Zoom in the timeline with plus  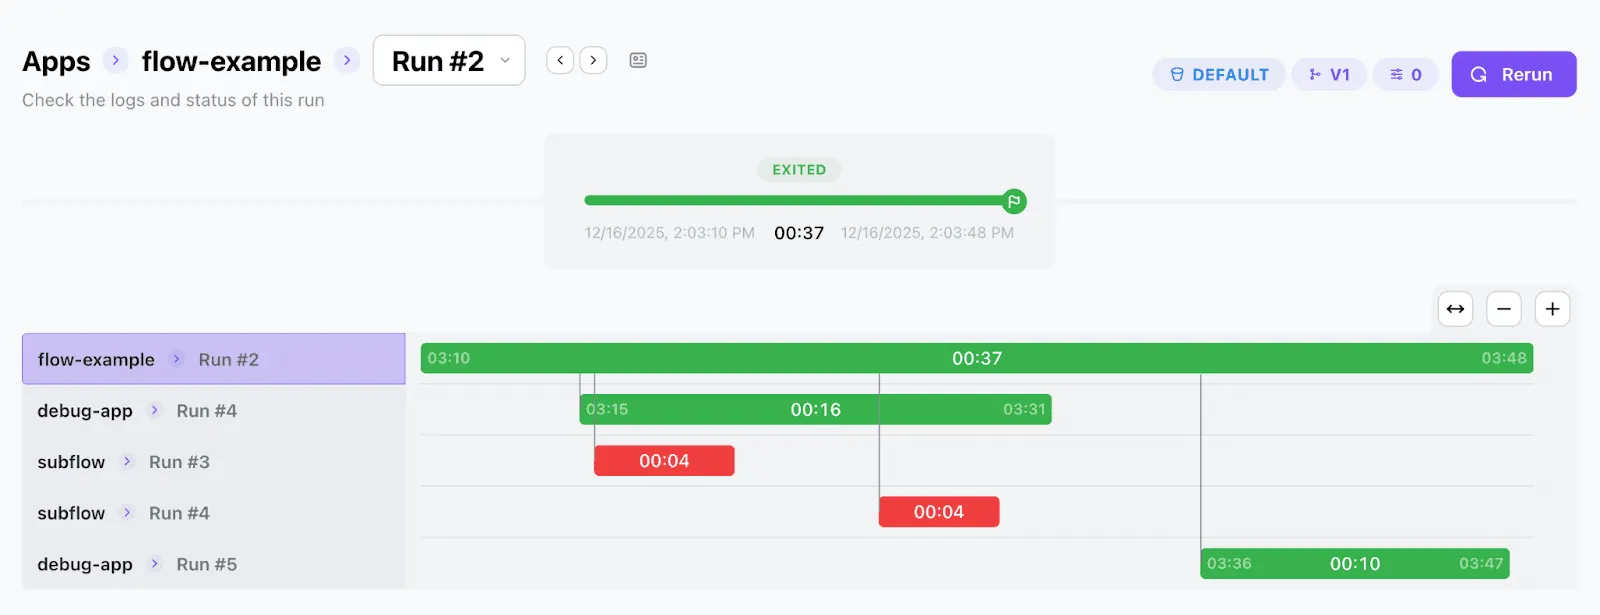1552,309
